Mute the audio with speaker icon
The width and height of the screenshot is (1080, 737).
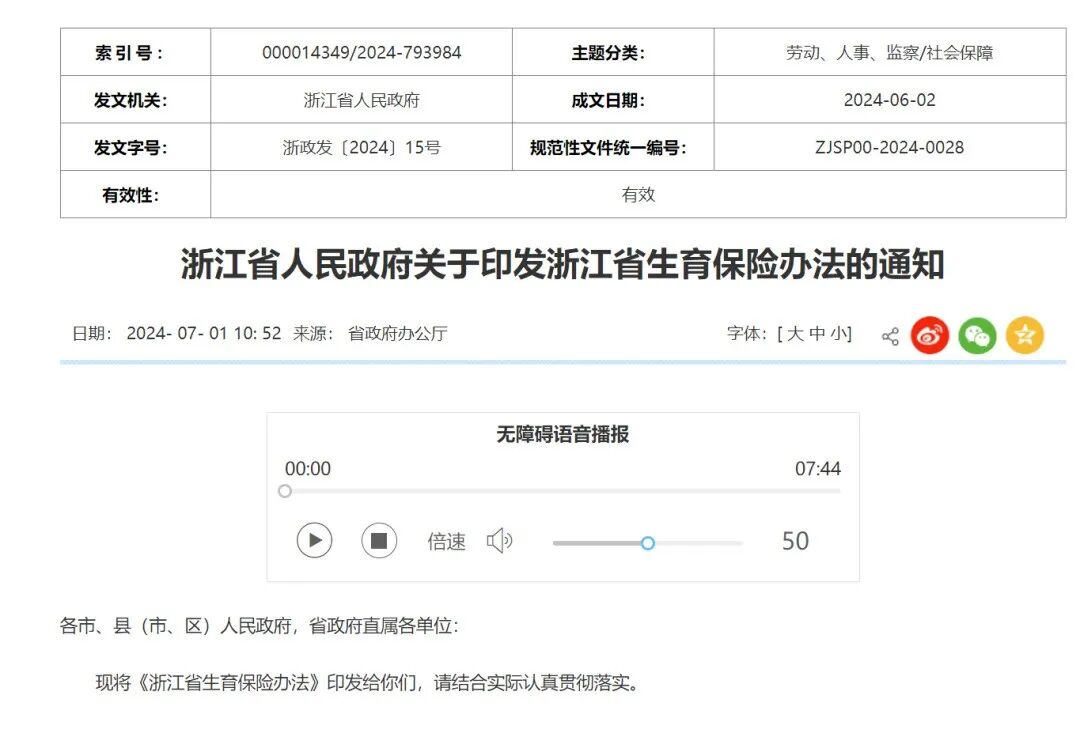coord(499,541)
